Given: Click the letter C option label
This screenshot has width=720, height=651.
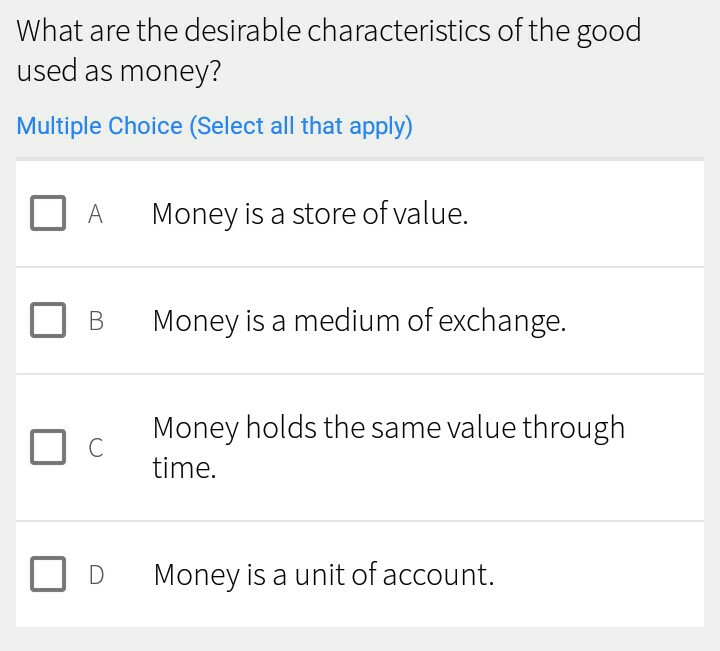Looking at the screenshot, I should pos(96,448).
